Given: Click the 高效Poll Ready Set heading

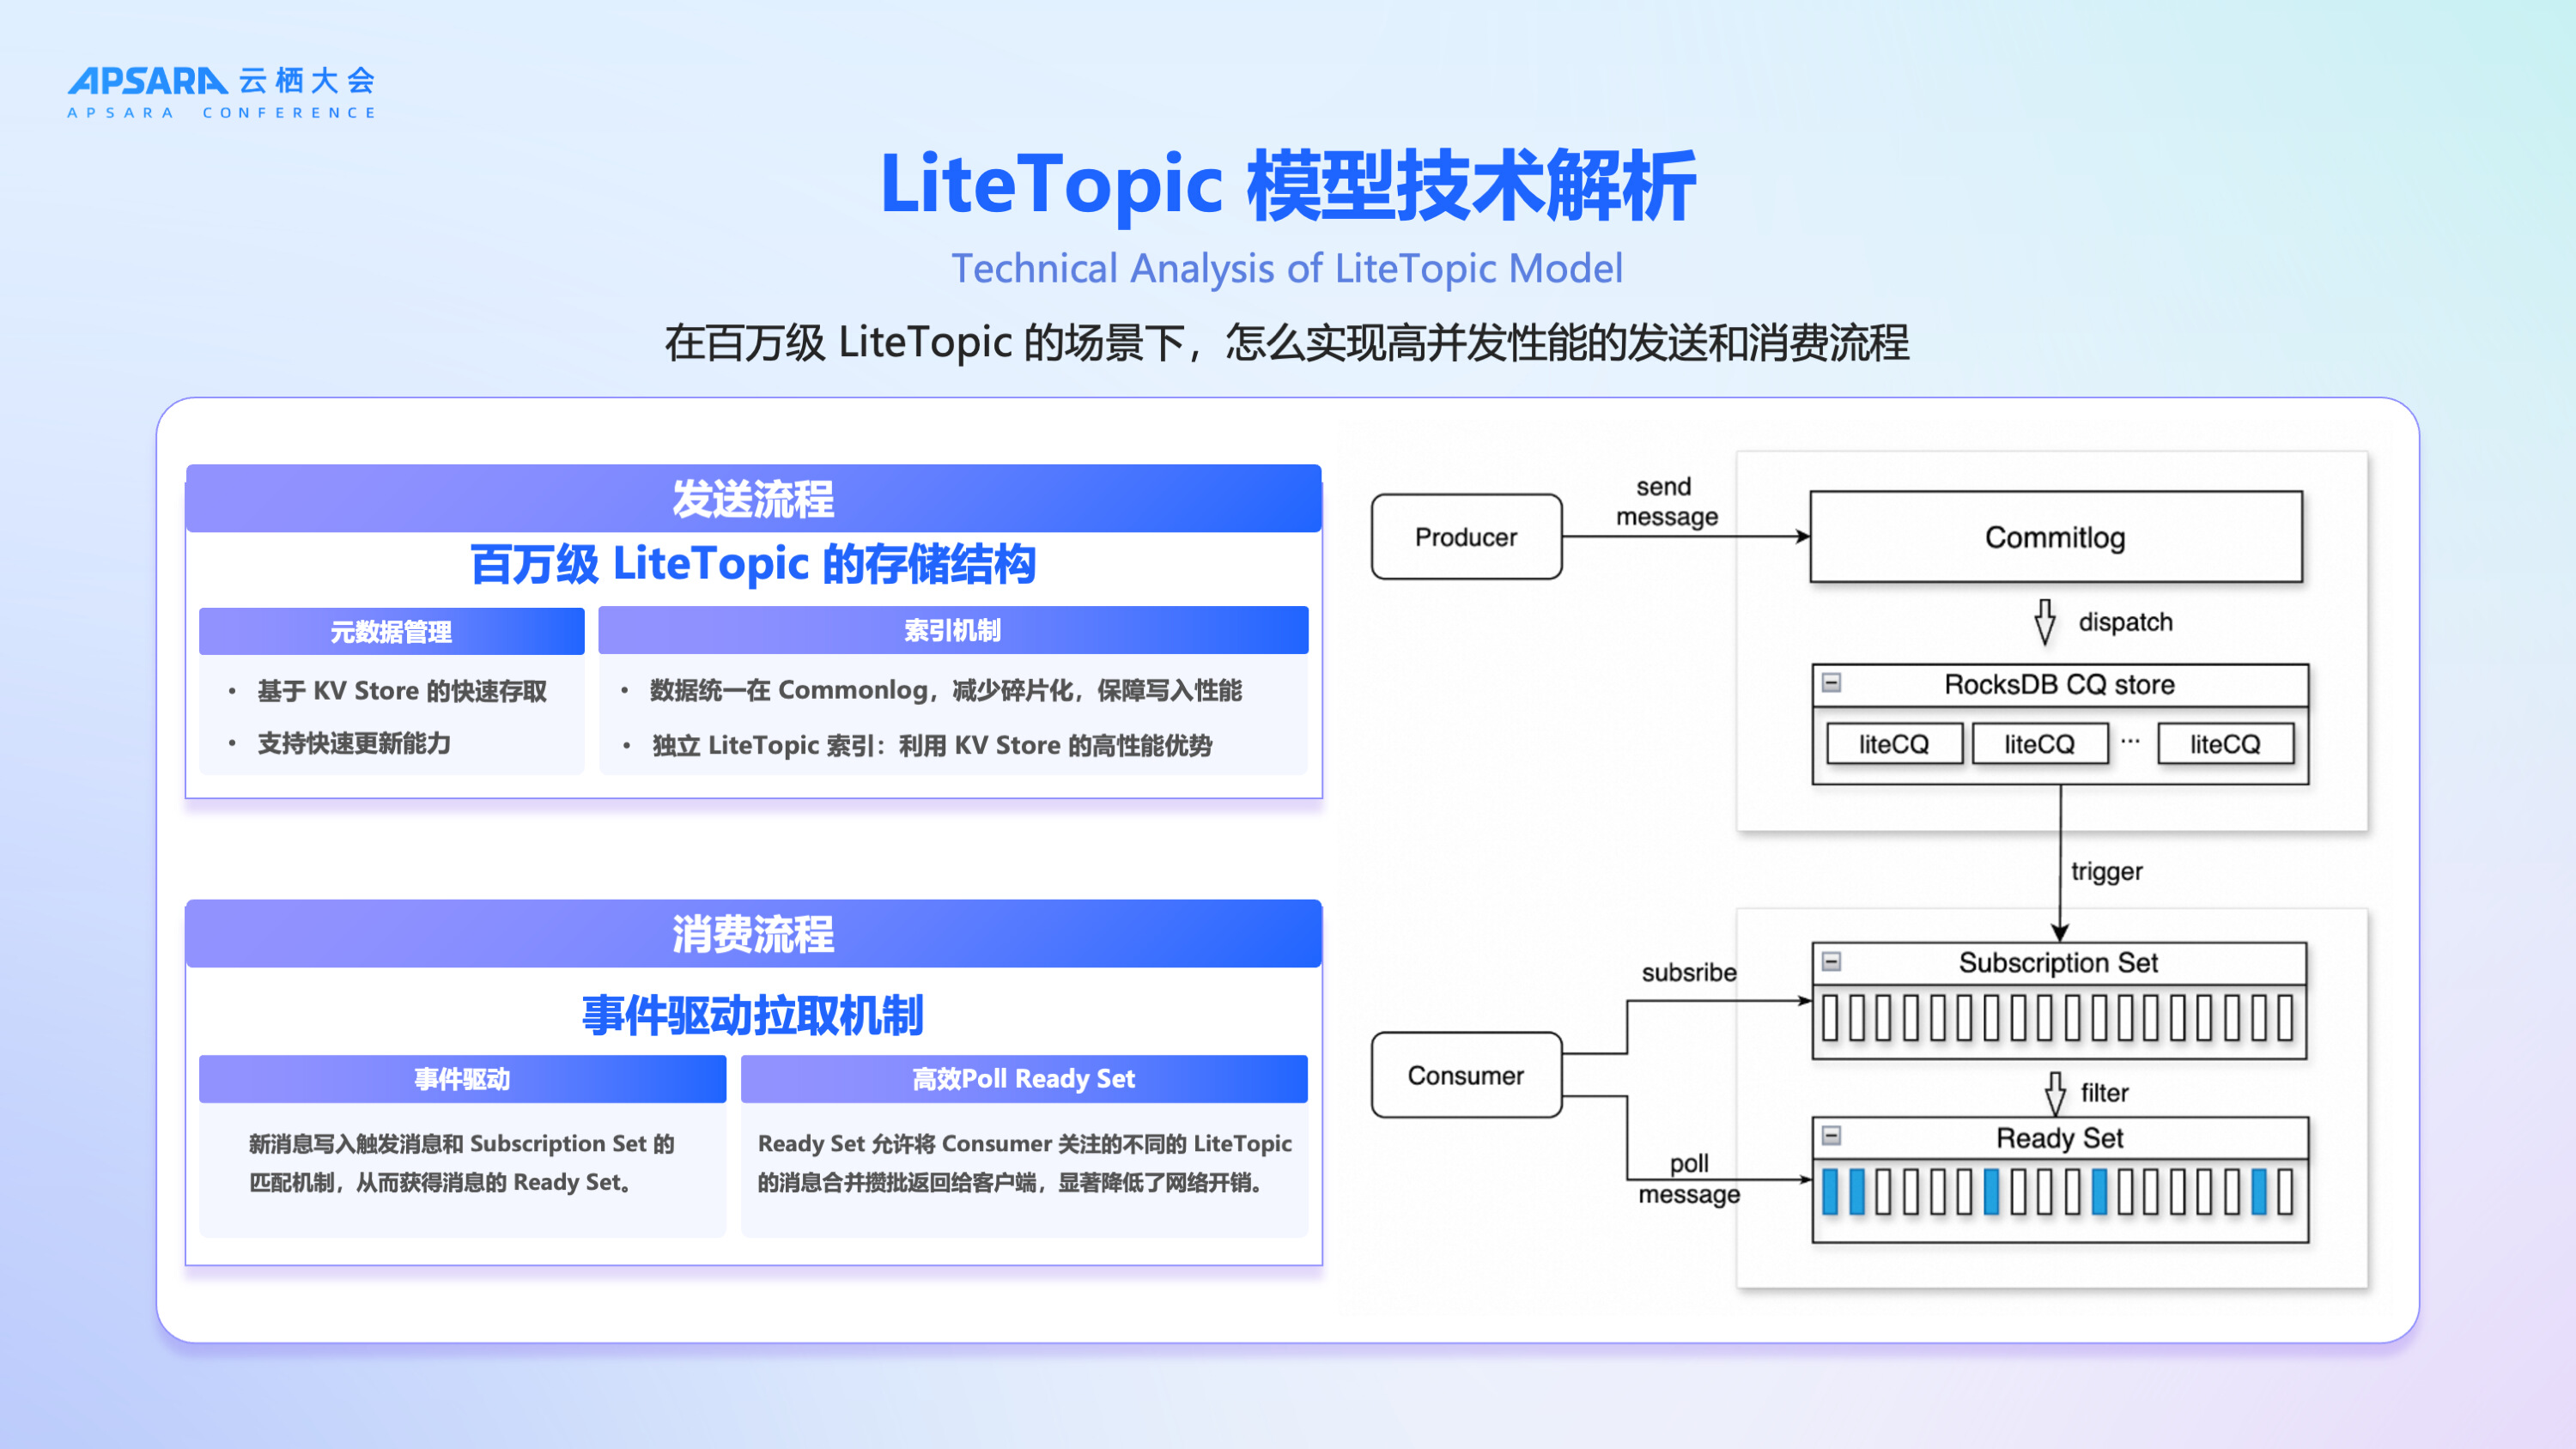Looking at the screenshot, I should coord(1023,1078).
